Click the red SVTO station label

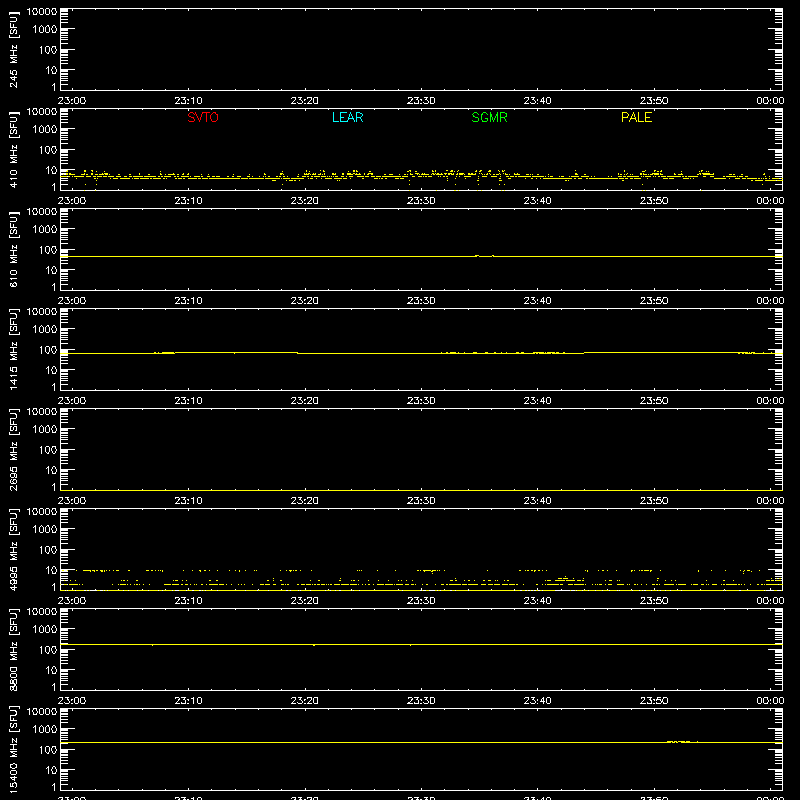coord(203,117)
